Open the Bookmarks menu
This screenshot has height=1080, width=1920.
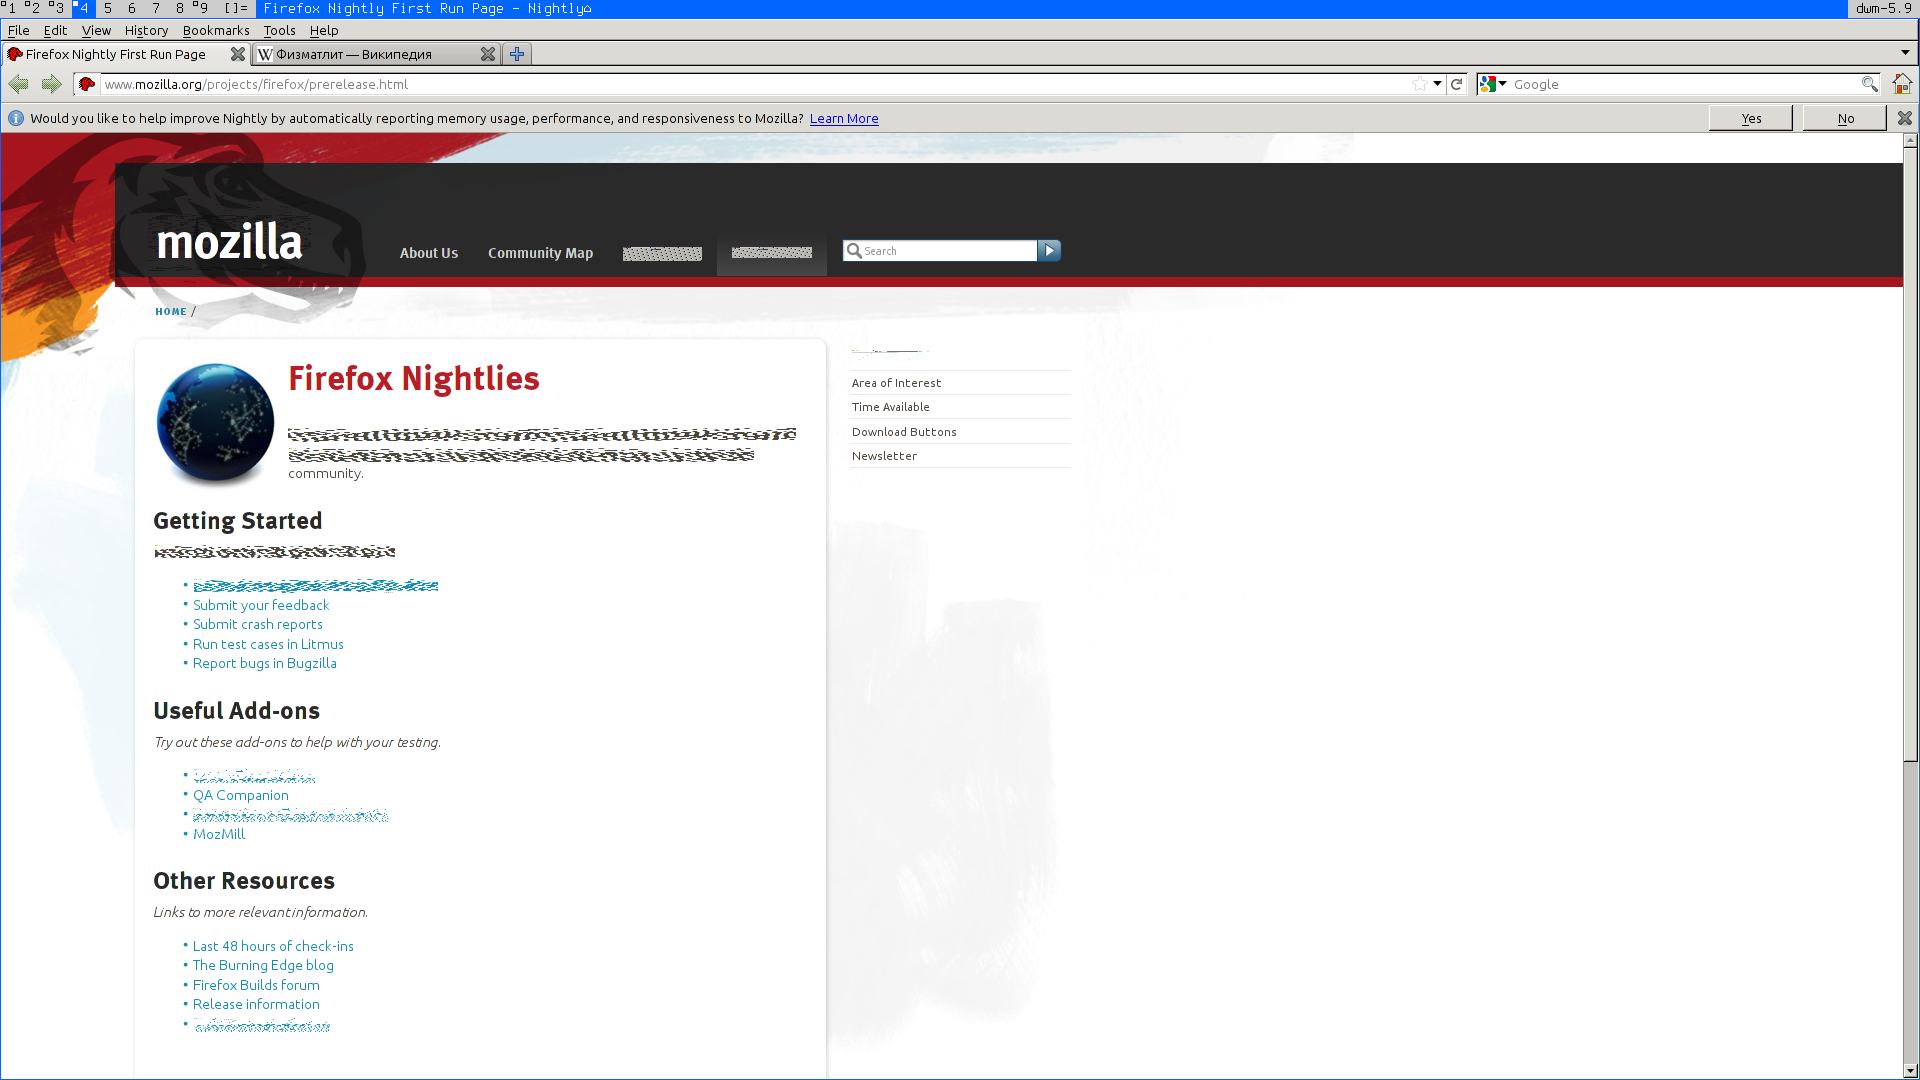tap(216, 31)
